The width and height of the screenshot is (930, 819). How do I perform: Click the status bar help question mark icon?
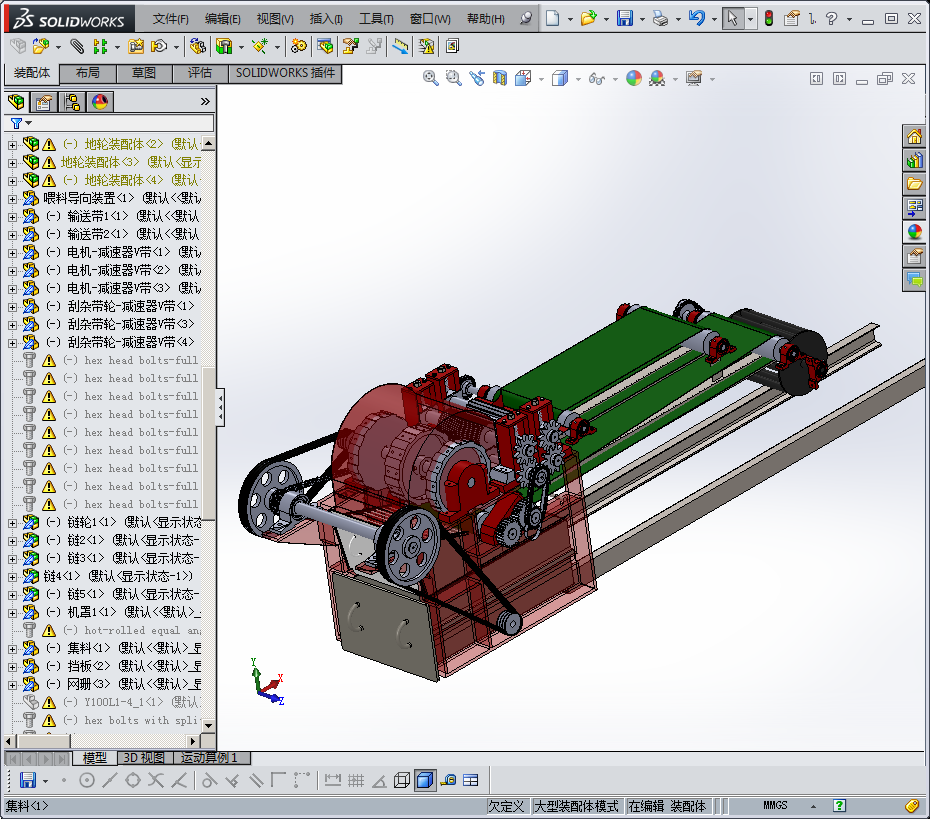coord(839,805)
